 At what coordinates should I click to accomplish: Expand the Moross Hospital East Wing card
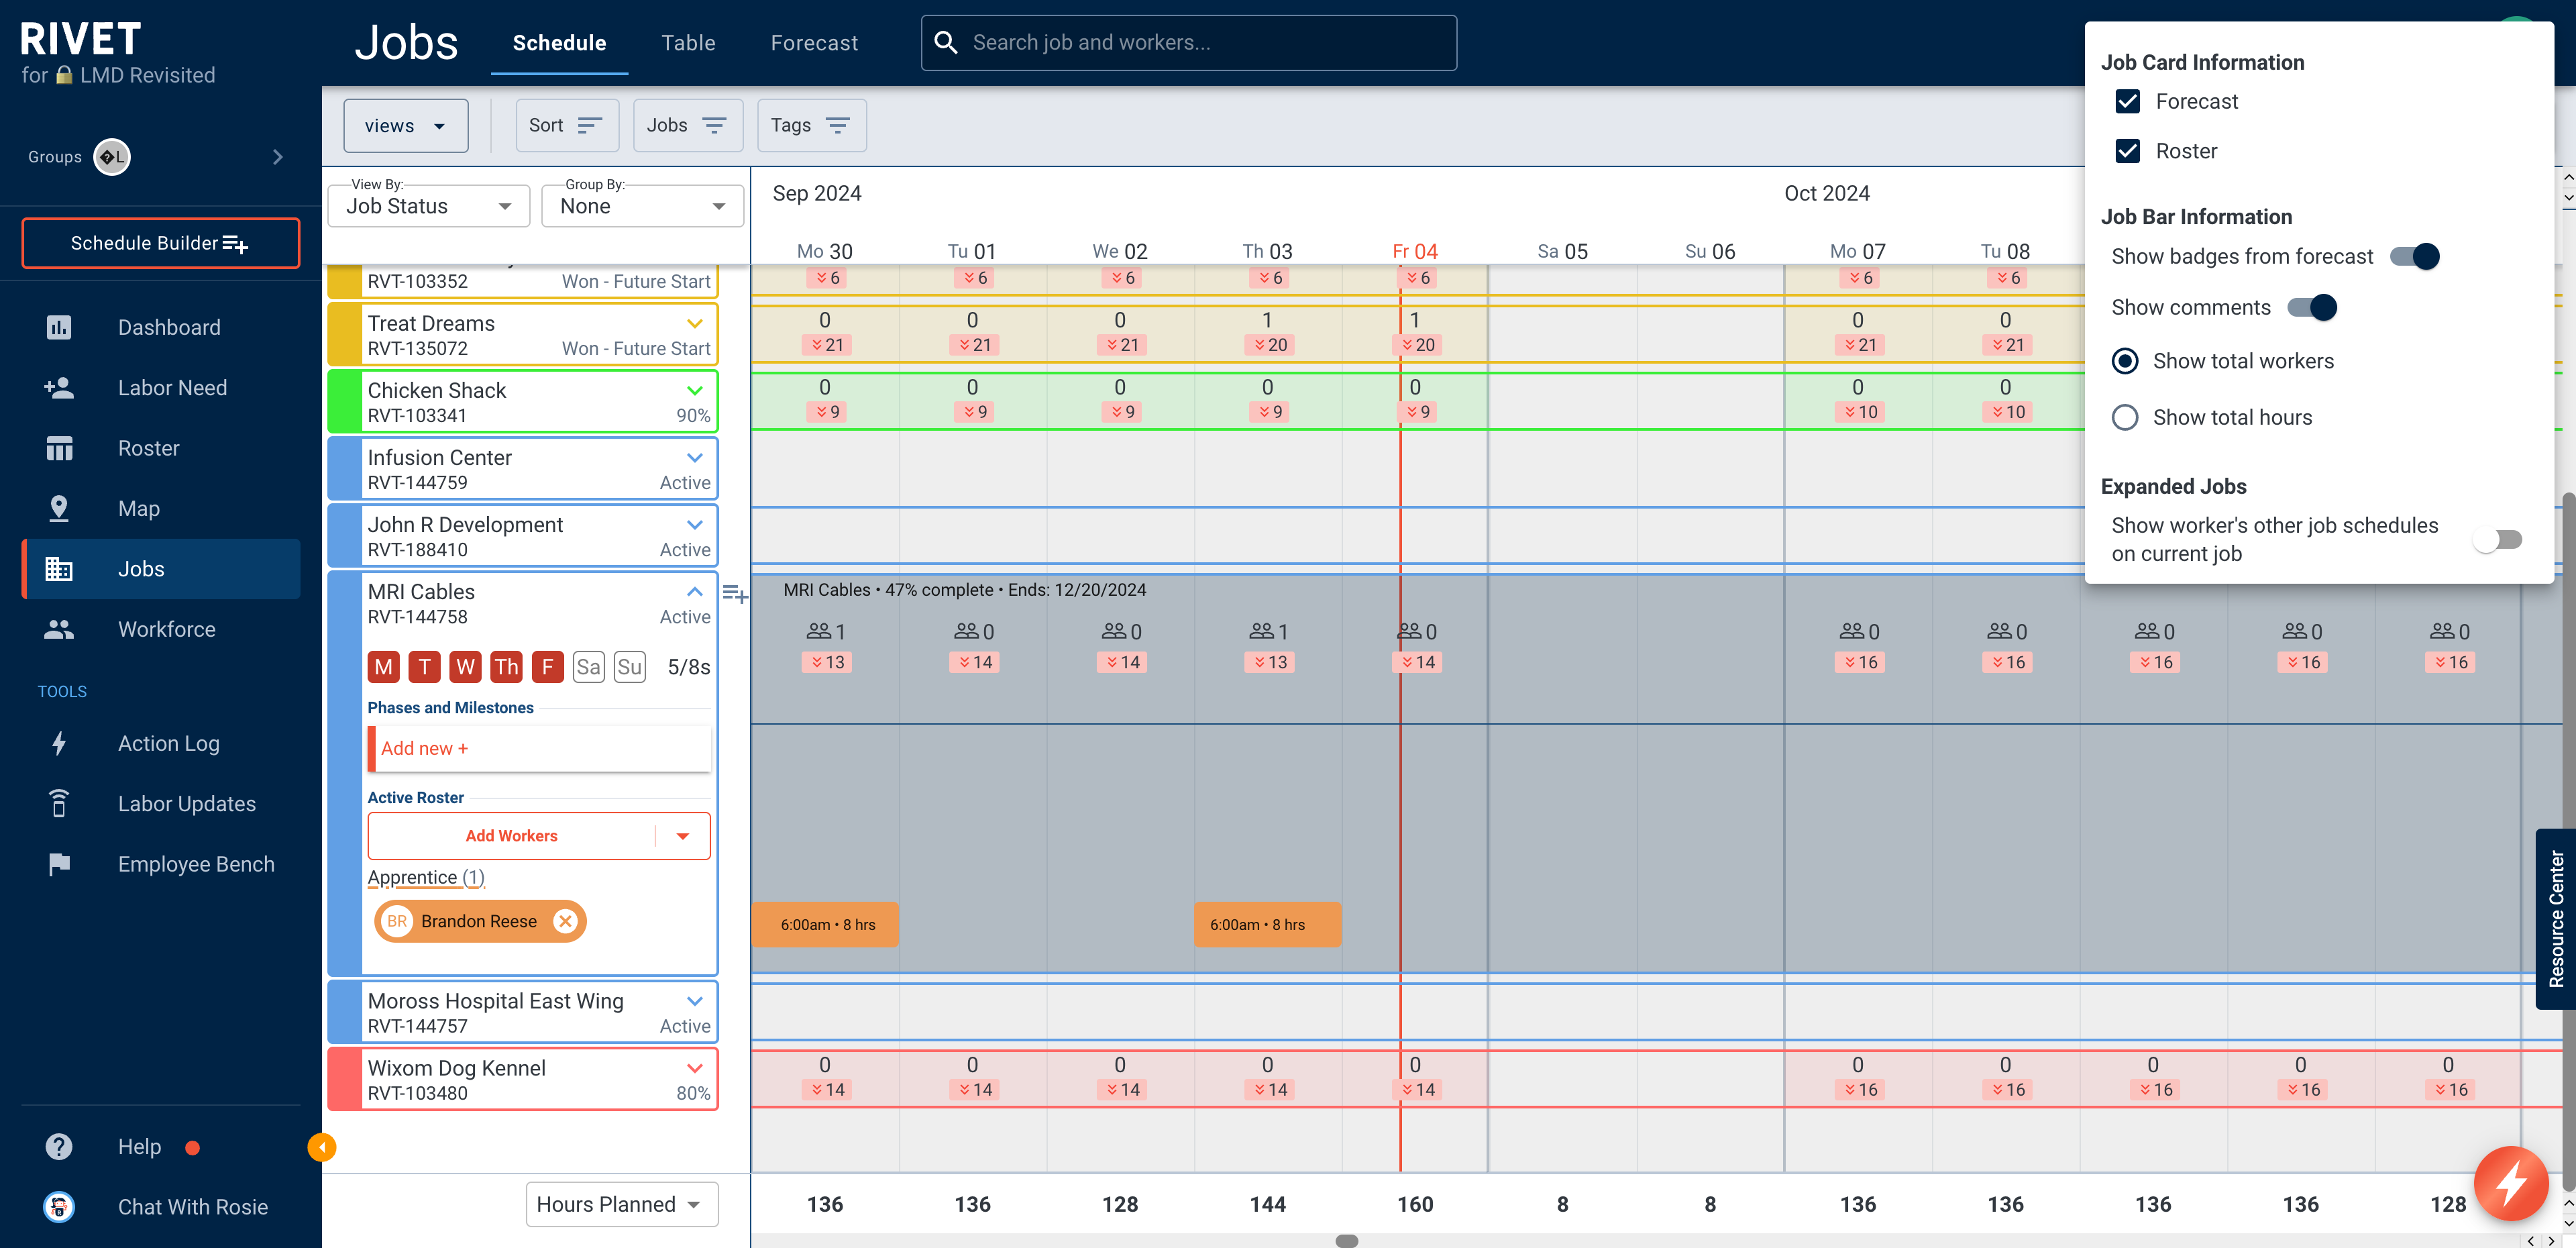coord(695,1001)
